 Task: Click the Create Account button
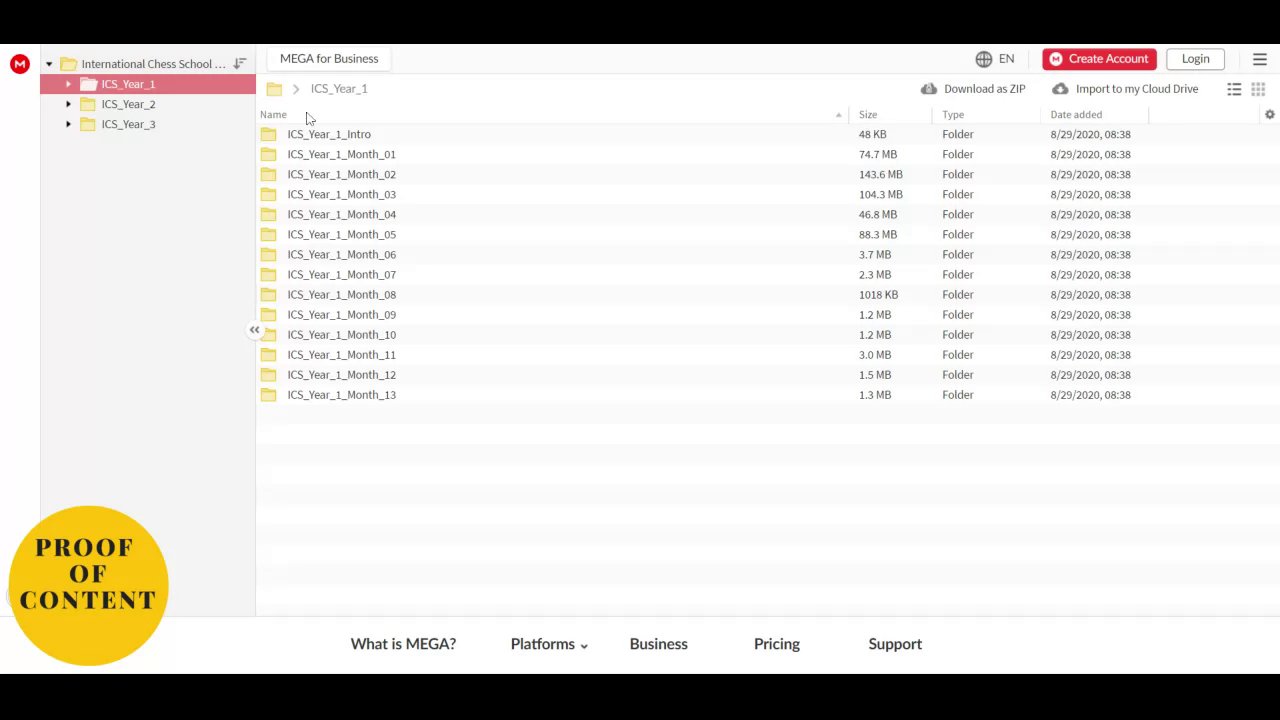pos(1099,59)
